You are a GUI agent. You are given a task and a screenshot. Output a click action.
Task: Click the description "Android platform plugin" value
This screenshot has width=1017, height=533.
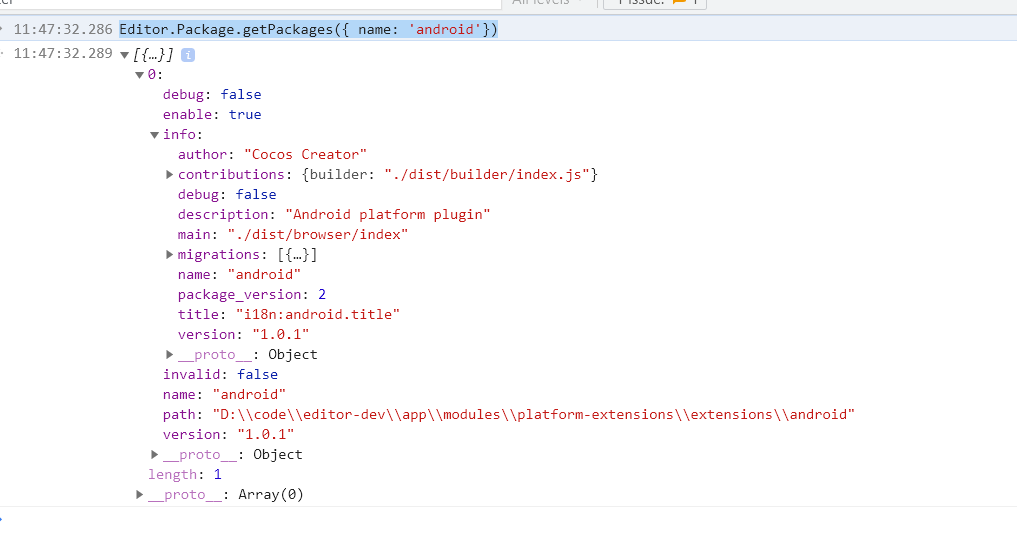pyautogui.click(x=388, y=215)
